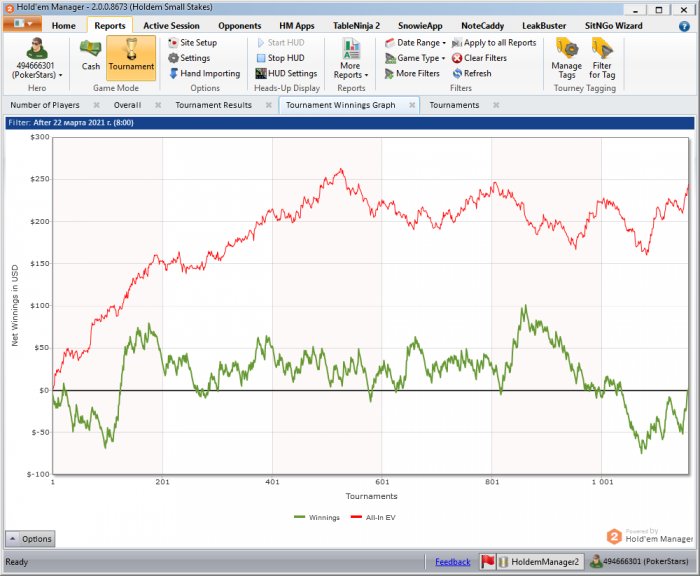Open Manage Tags
Image resolution: width=700 pixels, height=576 pixels.
click(567, 59)
